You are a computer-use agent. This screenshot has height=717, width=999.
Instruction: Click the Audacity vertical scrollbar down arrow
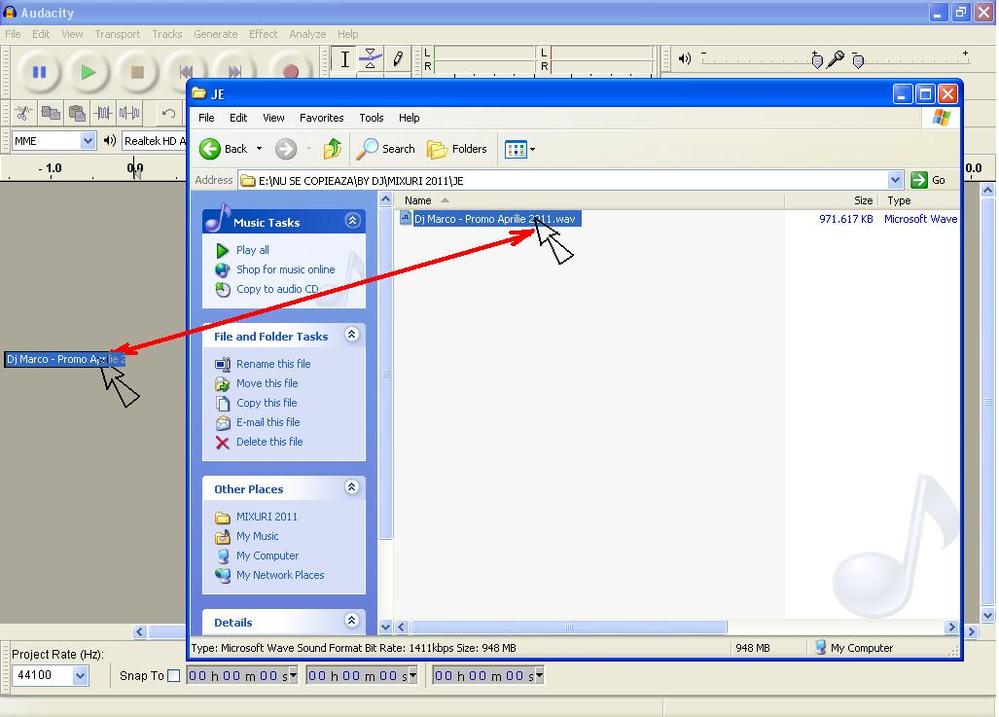988,616
